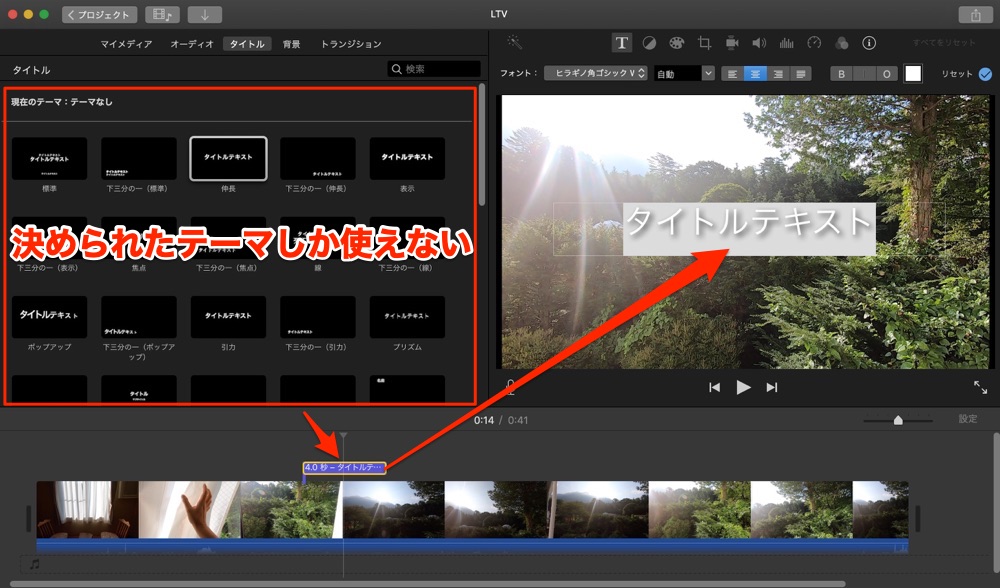Select the 下三分の一（標準） title thumbnail

[138, 158]
